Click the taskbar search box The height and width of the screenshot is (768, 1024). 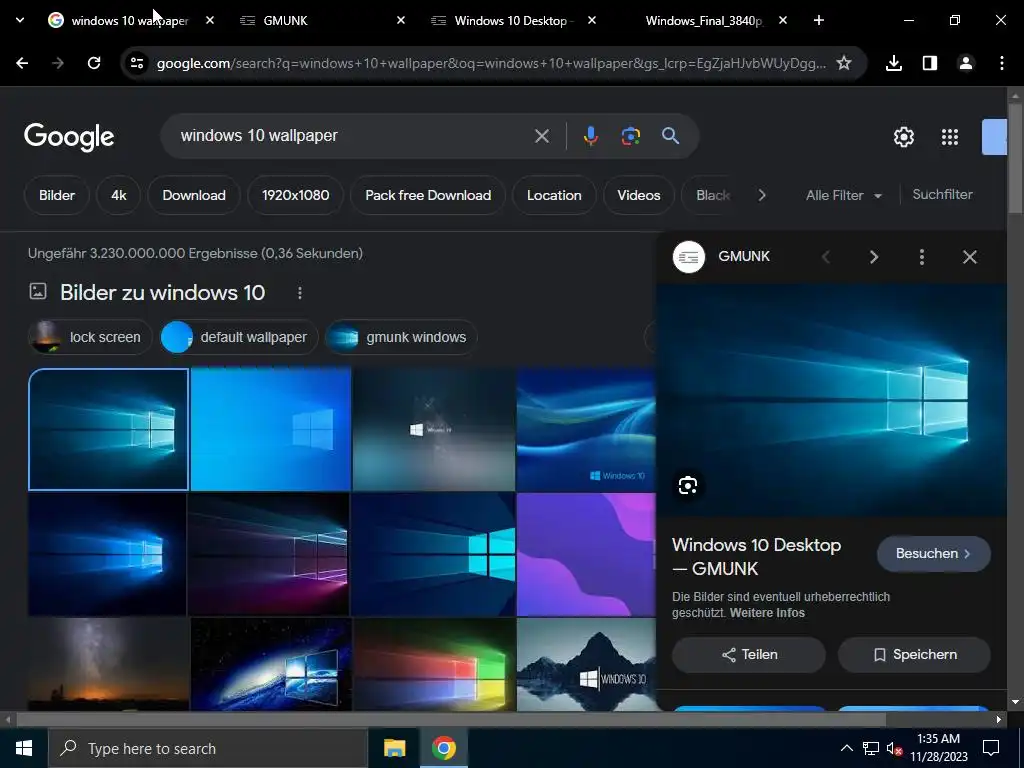click(208, 748)
